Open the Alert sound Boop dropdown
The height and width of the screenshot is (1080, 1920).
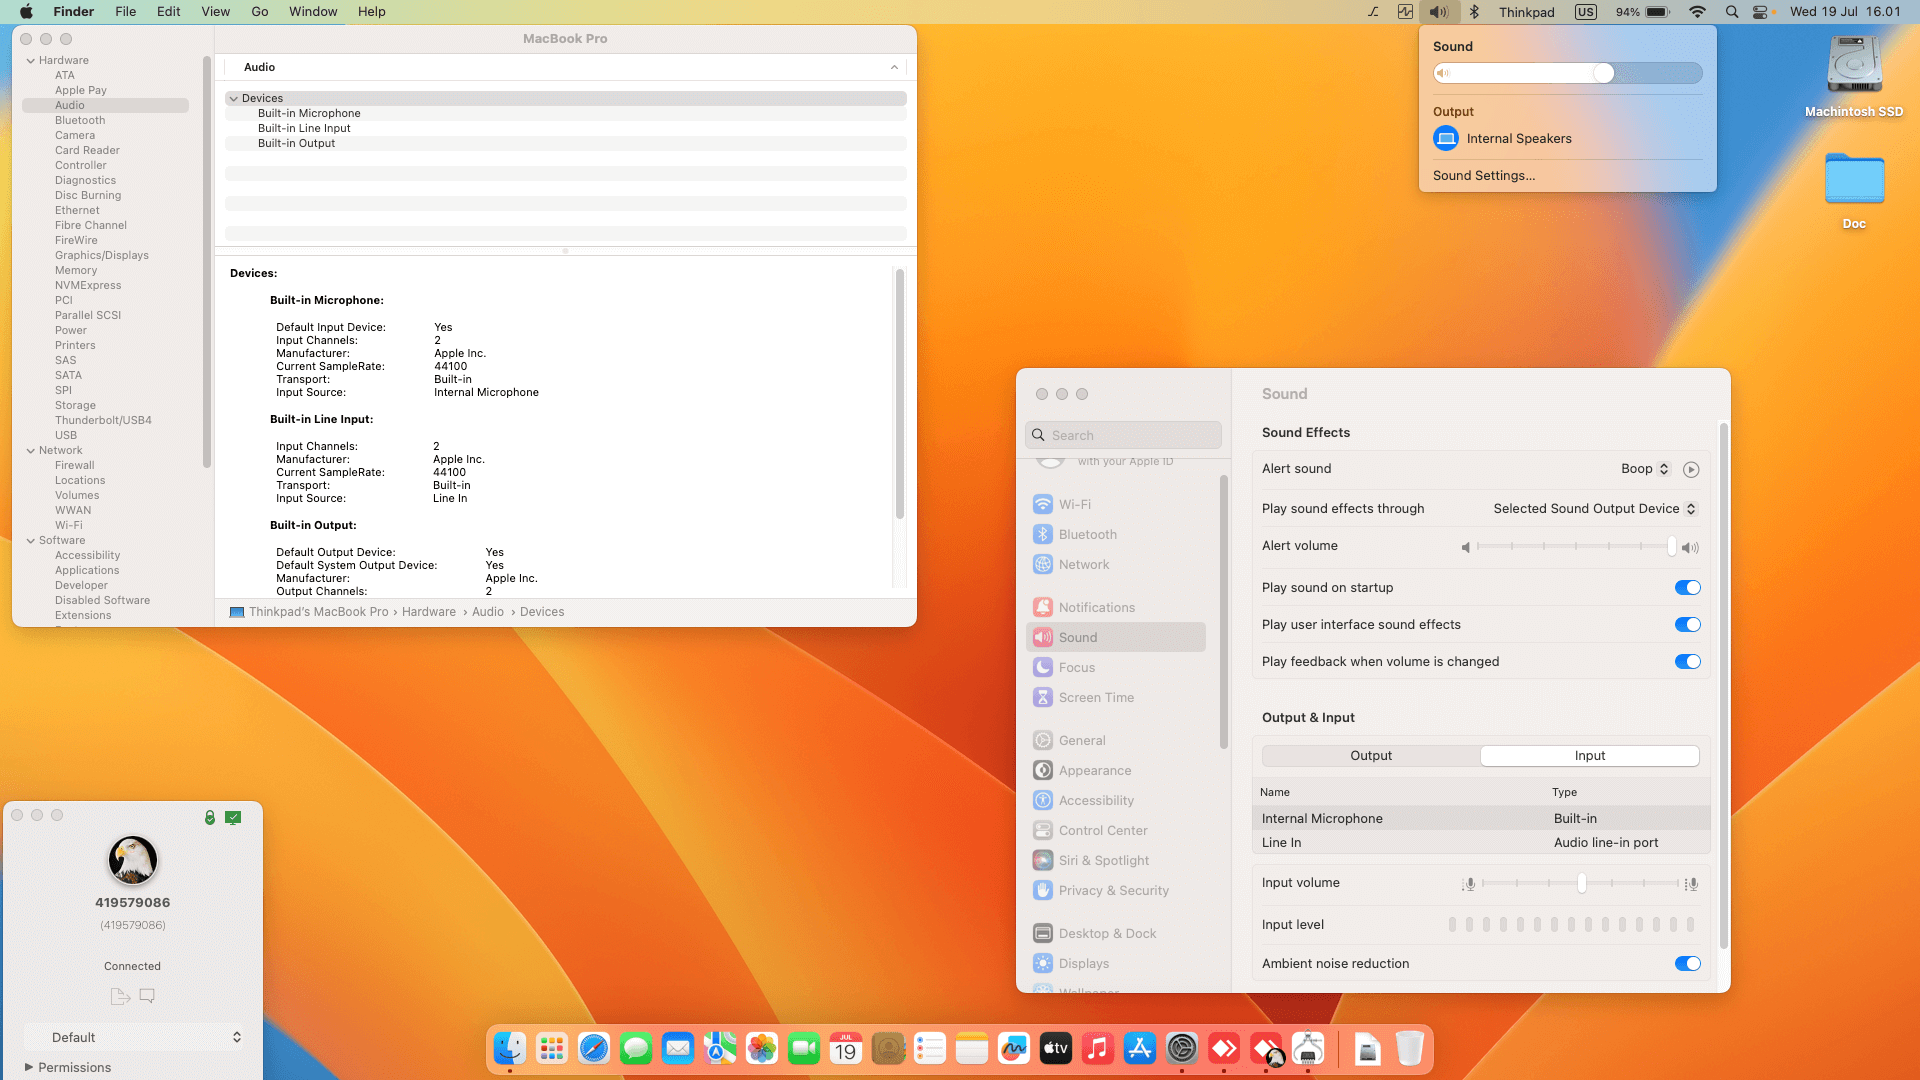[x=1646, y=469]
